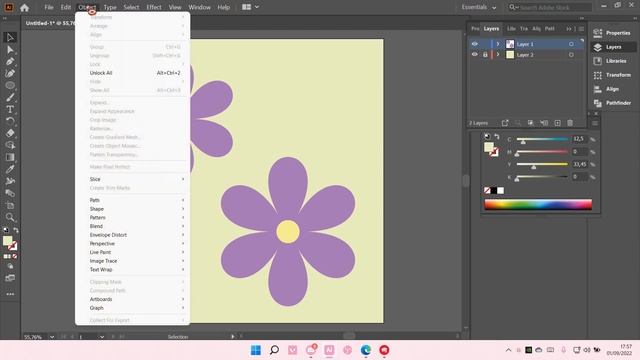Select the Type tool
Image resolution: width=640 pixels, height=360 pixels.
pyautogui.click(x=10, y=109)
